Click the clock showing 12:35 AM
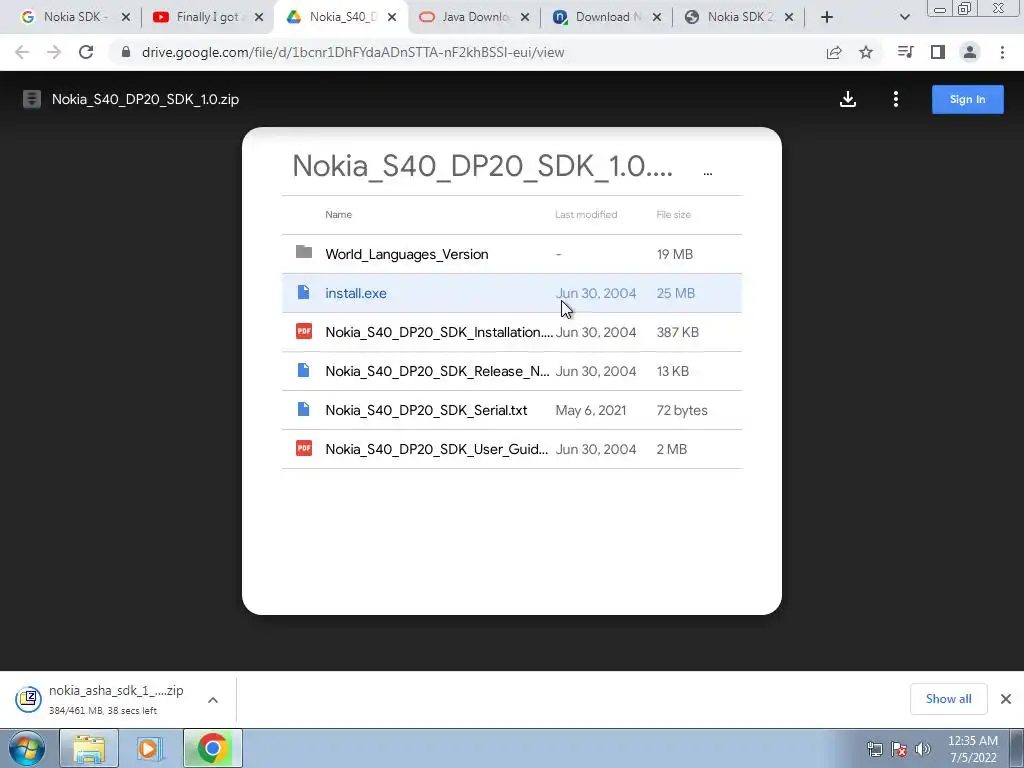The height and width of the screenshot is (768, 1024). (x=972, y=741)
